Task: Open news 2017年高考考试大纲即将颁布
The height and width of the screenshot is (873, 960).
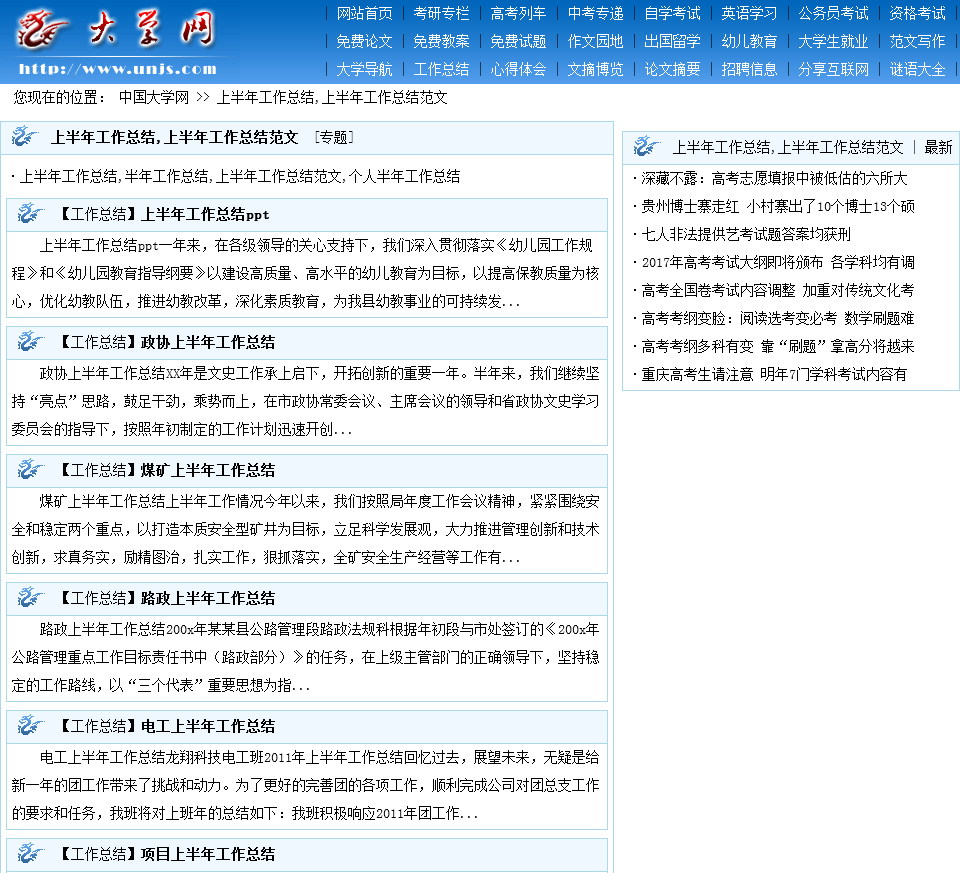Action: tap(778, 262)
